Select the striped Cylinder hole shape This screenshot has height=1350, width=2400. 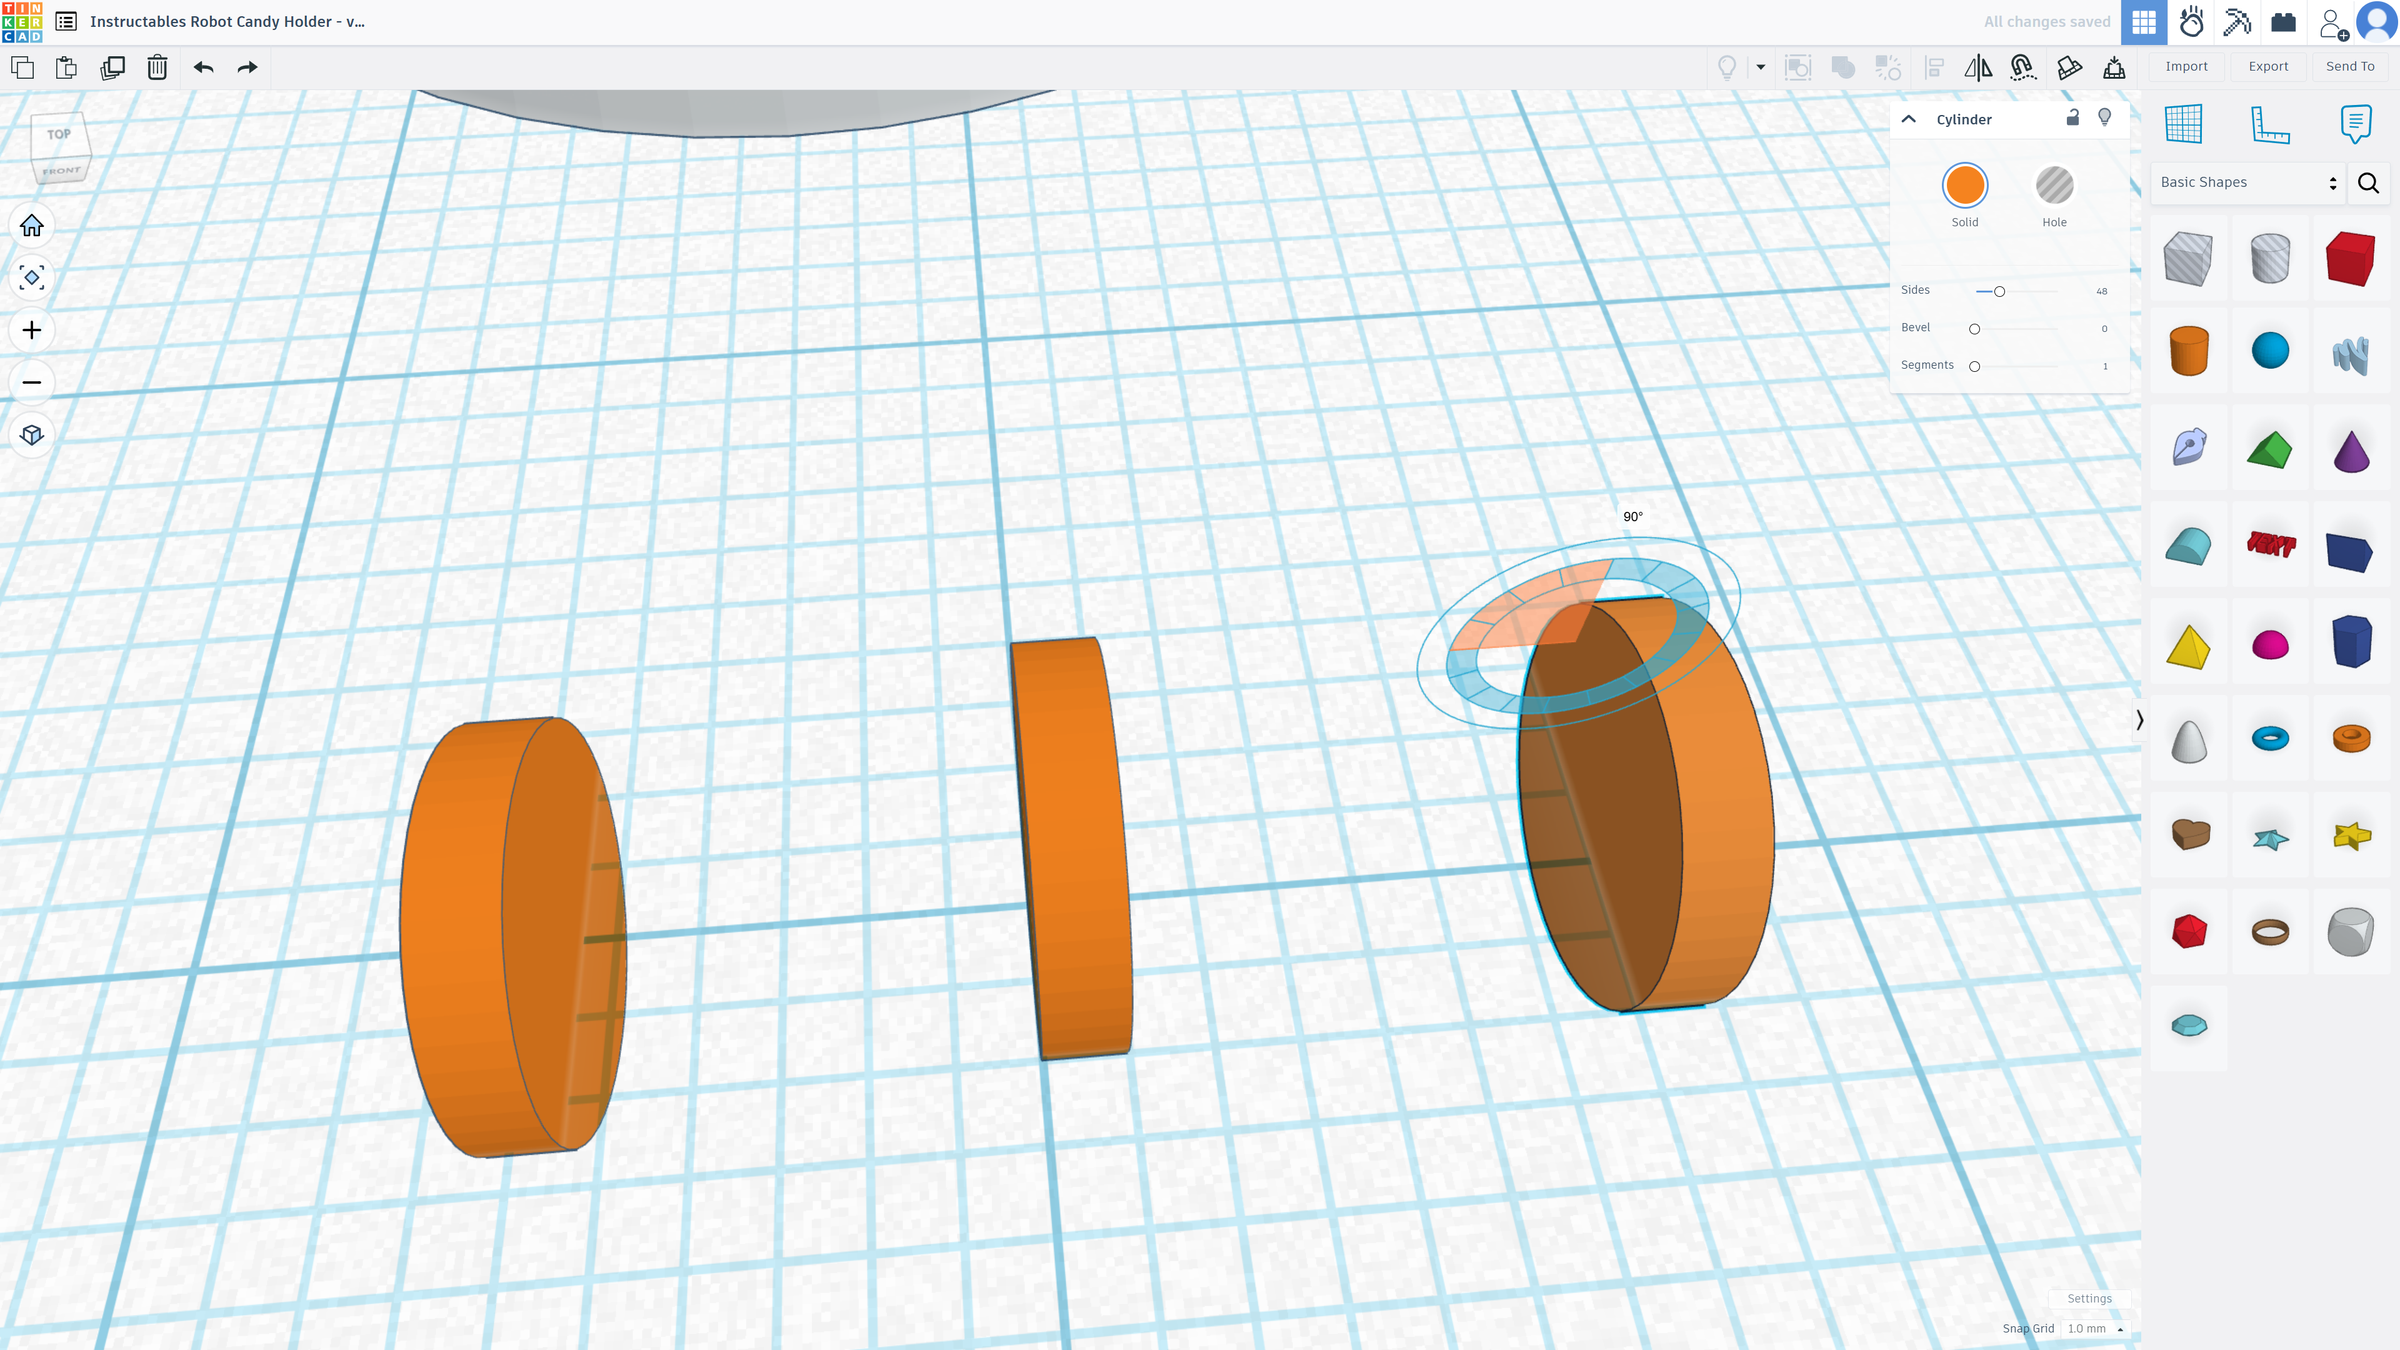2270,259
